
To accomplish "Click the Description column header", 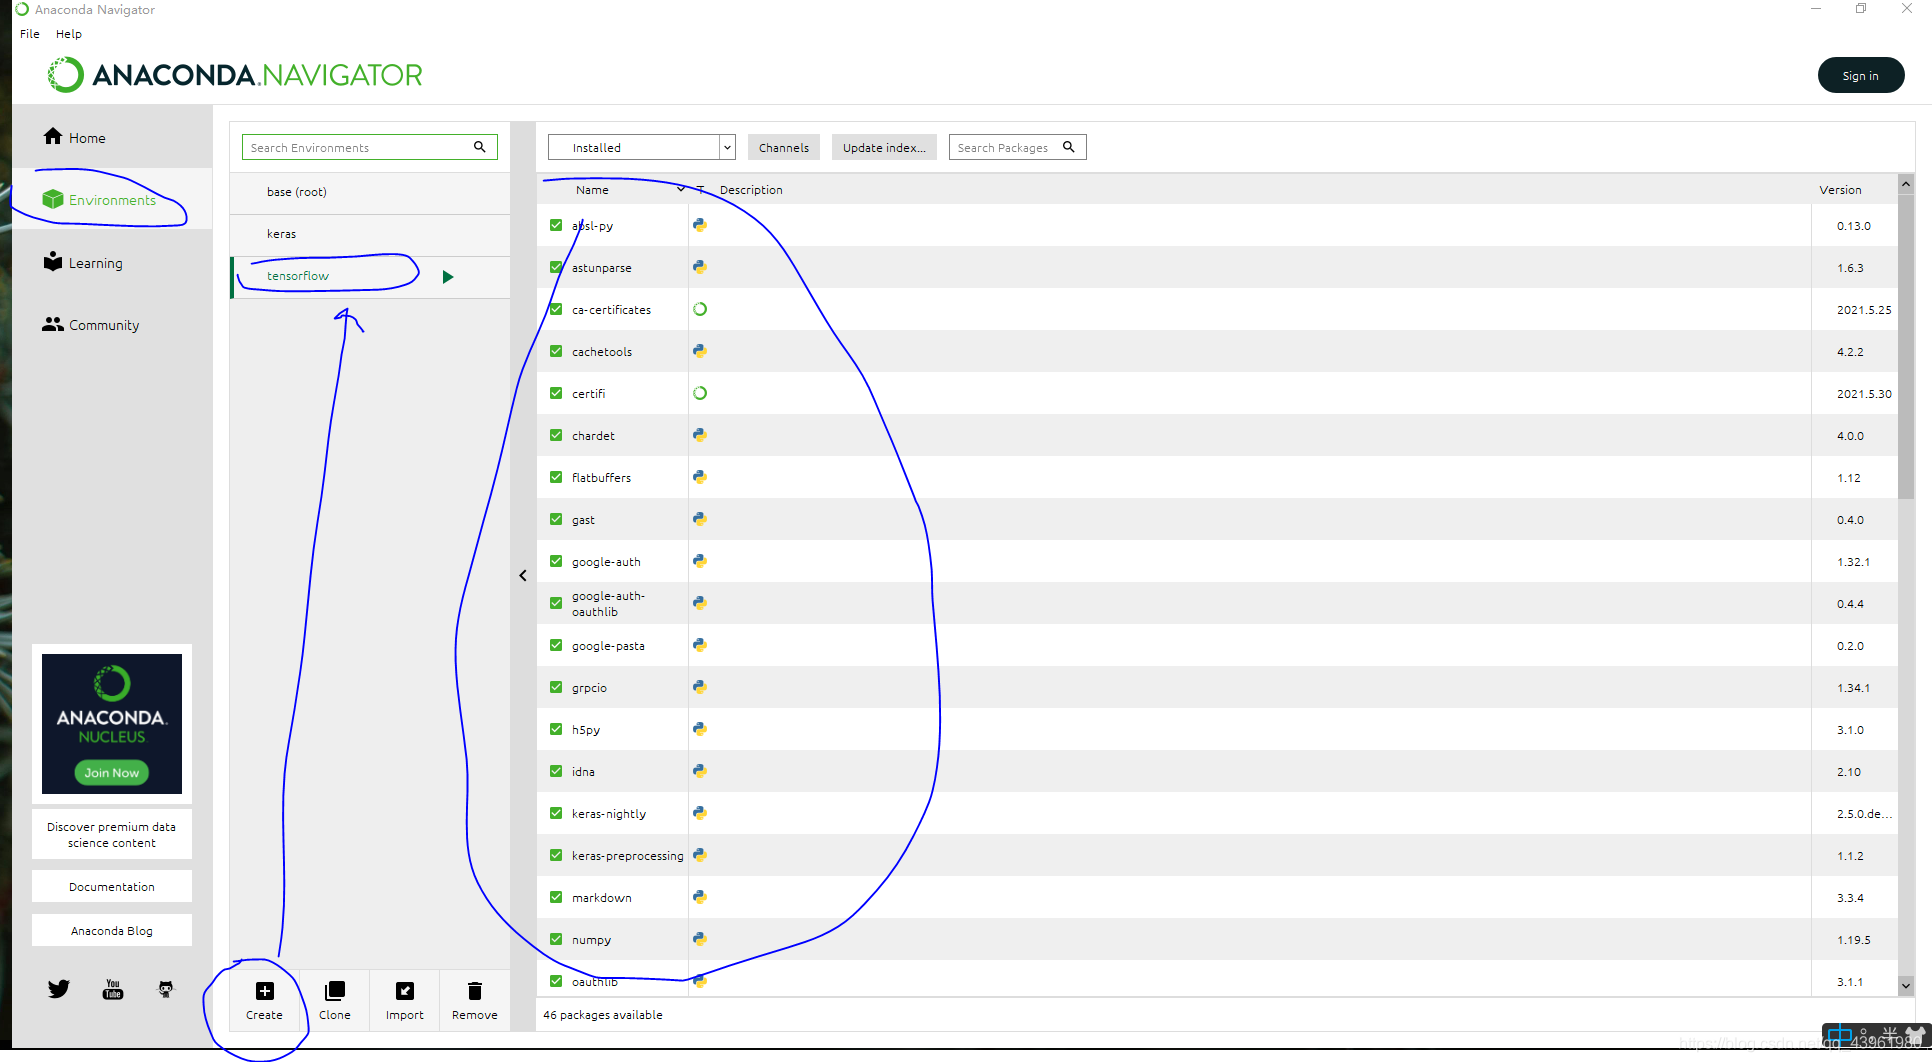I will click(x=751, y=189).
